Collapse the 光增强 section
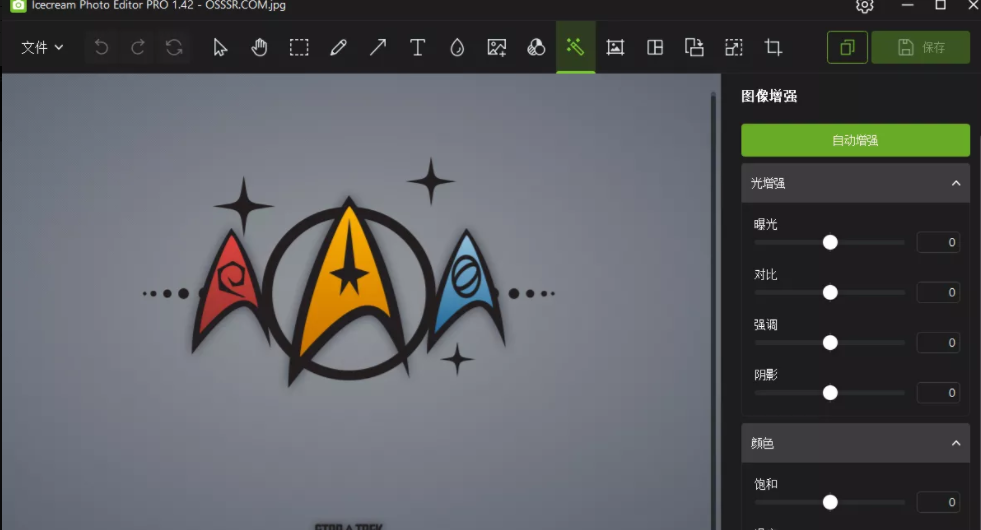981x530 pixels. (x=955, y=183)
